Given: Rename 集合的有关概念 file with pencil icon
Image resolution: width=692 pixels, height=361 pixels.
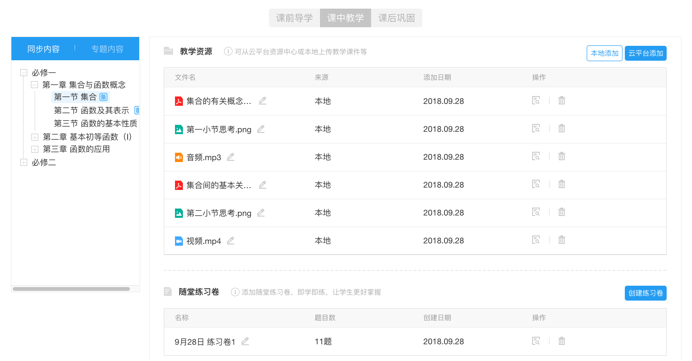Looking at the screenshot, I should coord(263,101).
